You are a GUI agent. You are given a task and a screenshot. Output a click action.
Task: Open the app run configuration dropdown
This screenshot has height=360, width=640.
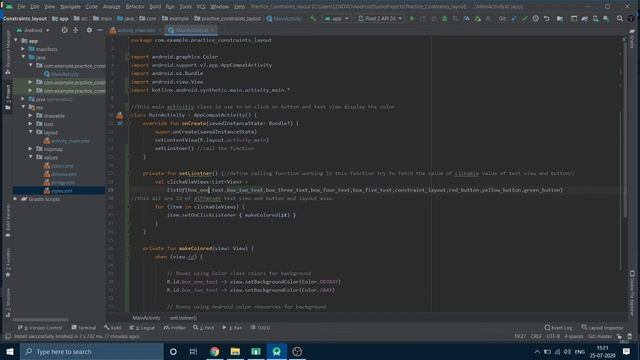pyautogui.click(x=337, y=19)
